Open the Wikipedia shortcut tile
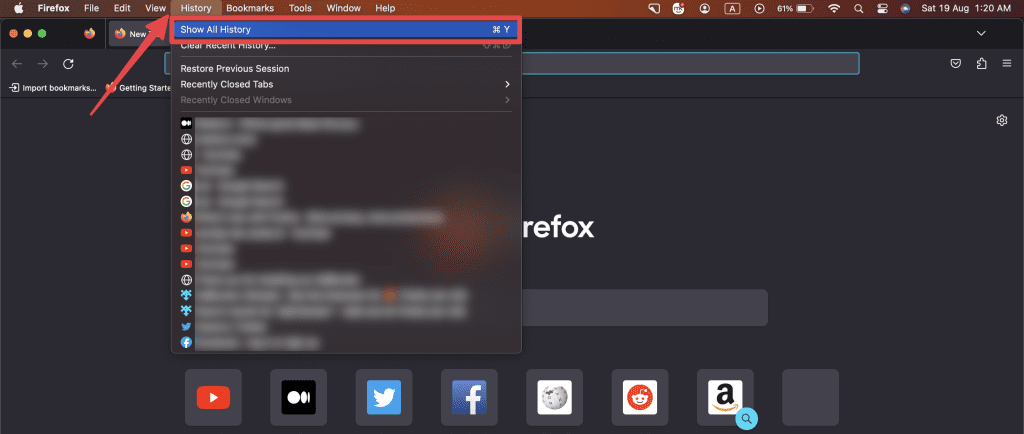1024x434 pixels. [x=554, y=397]
